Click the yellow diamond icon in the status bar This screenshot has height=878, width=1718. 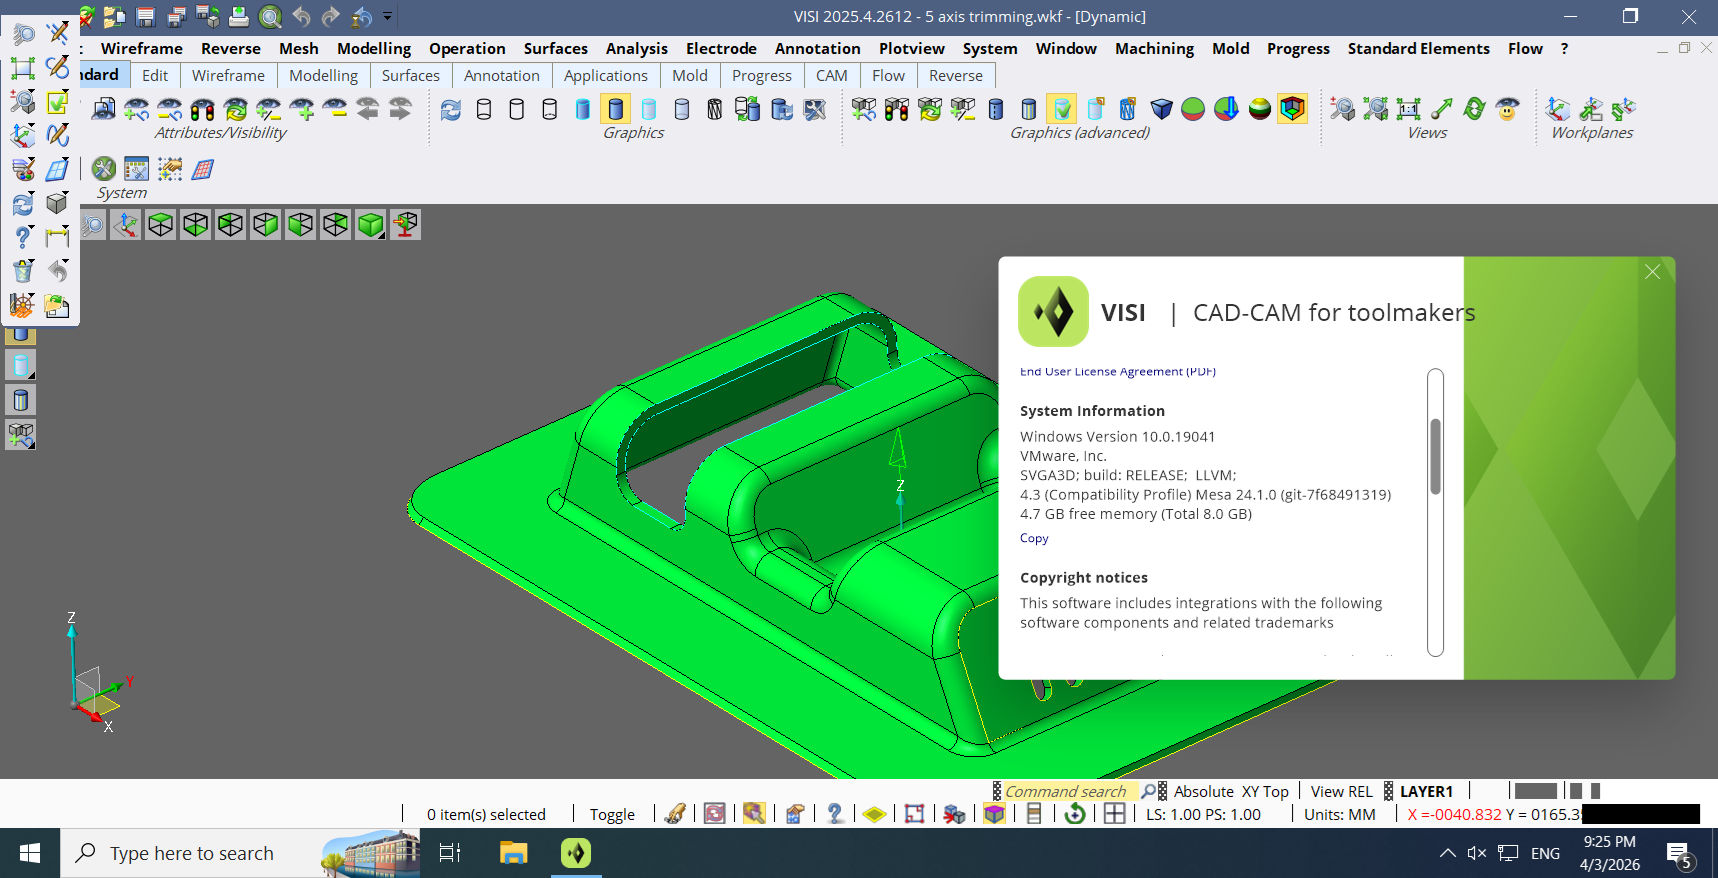tap(874, 814)
